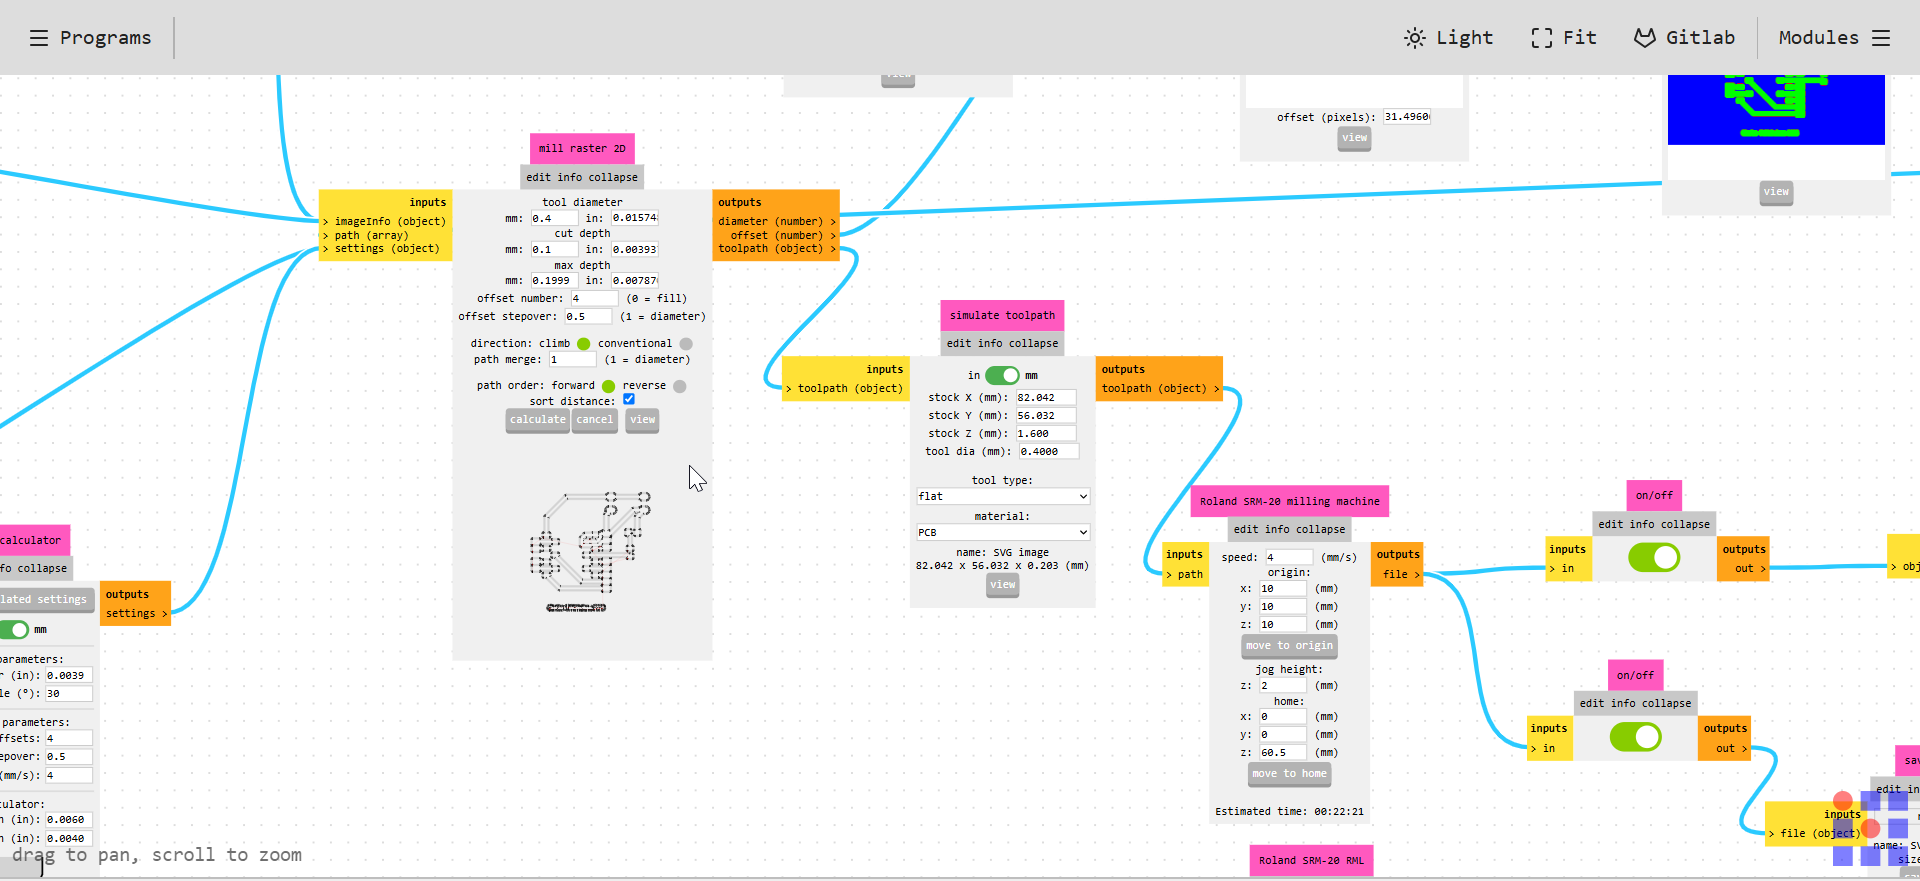Image resolution: width=1920 pixels, height=881 pixels.
Task: Click Modules menu label
Action: [1818, 38]
